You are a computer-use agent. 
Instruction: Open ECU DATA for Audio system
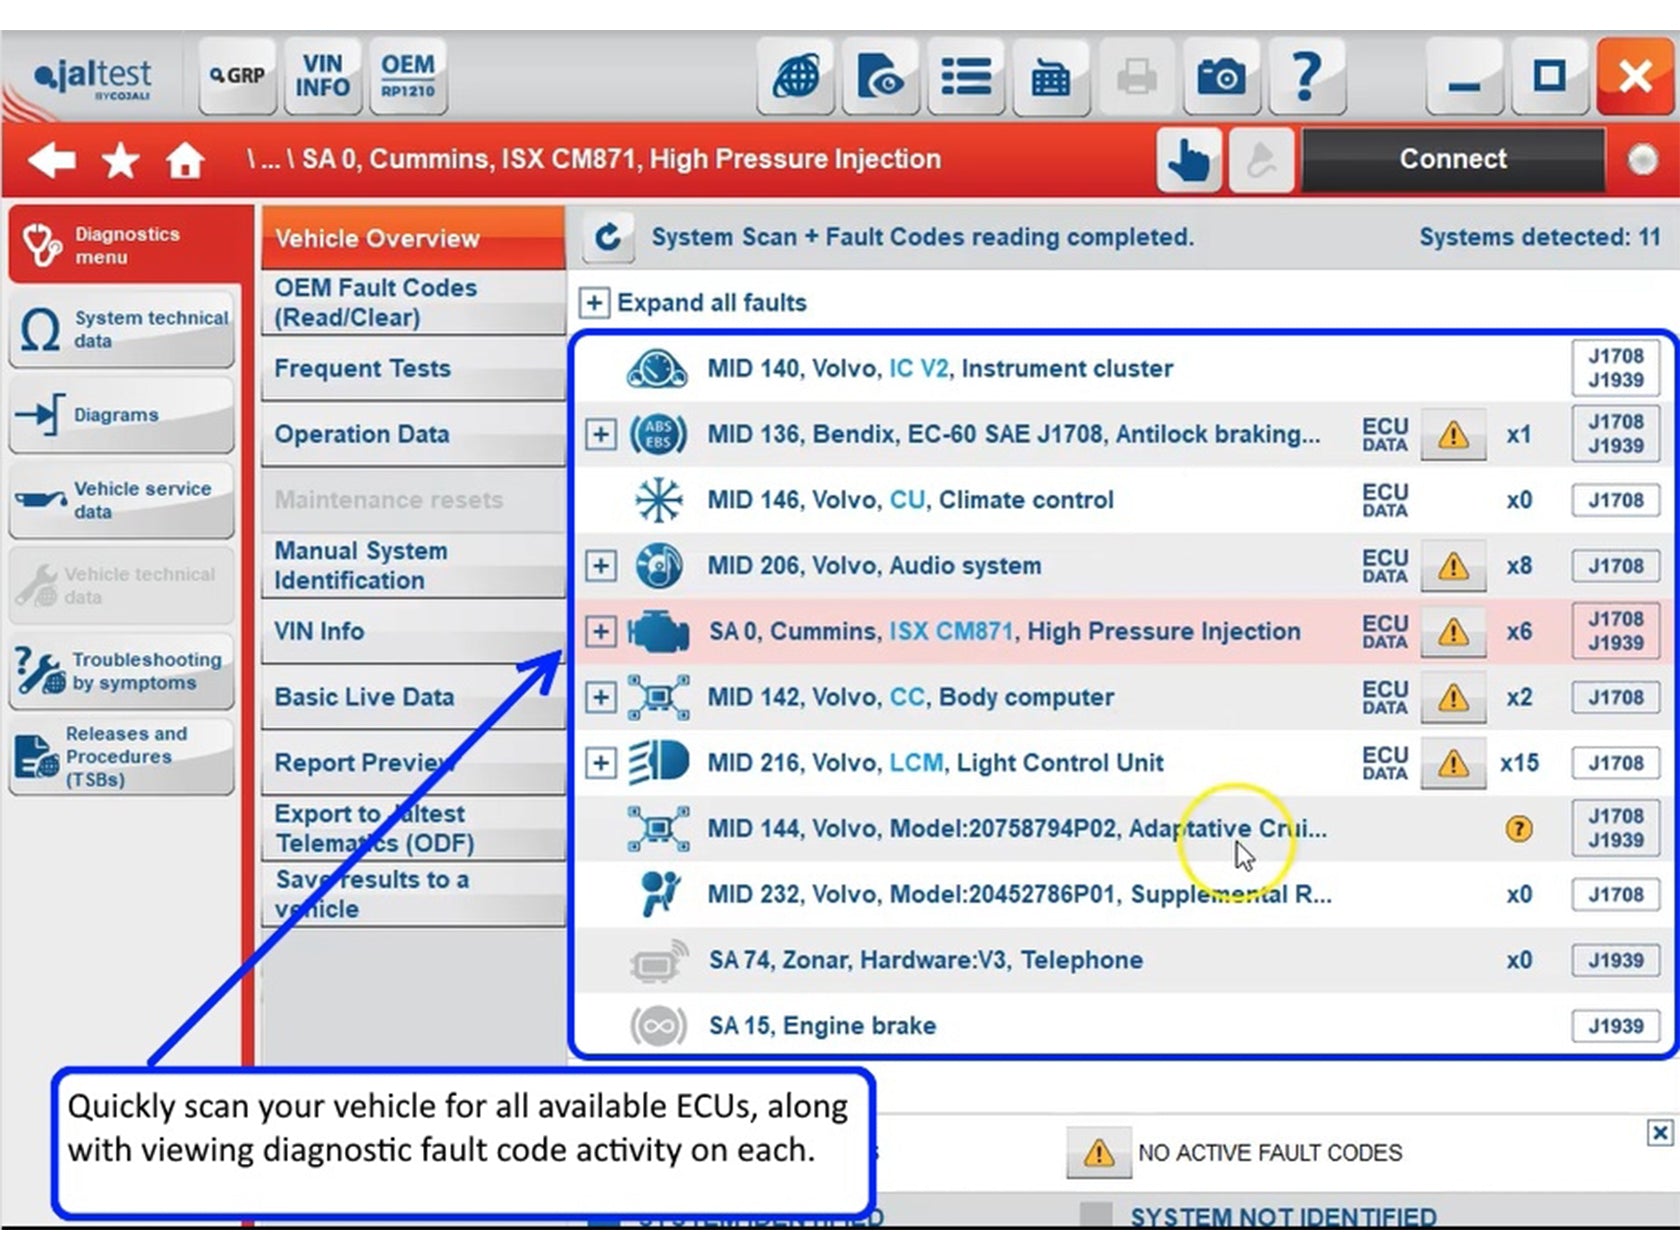[1385, 566]
